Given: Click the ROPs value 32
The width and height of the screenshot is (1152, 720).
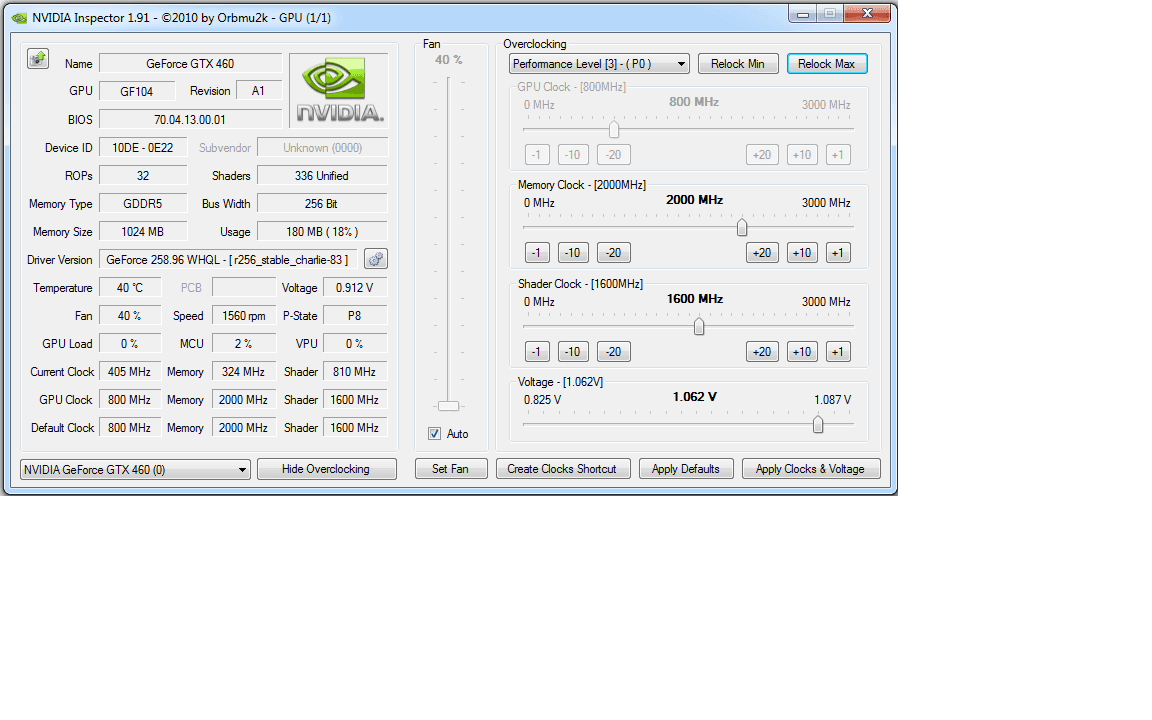Looking at the screenshot, I should pos(143,176).
